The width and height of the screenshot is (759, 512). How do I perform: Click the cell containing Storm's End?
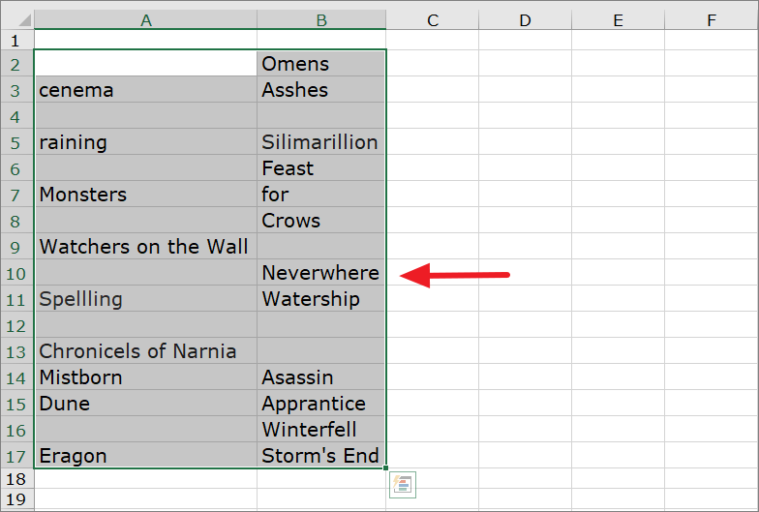(x=321, y=456)
